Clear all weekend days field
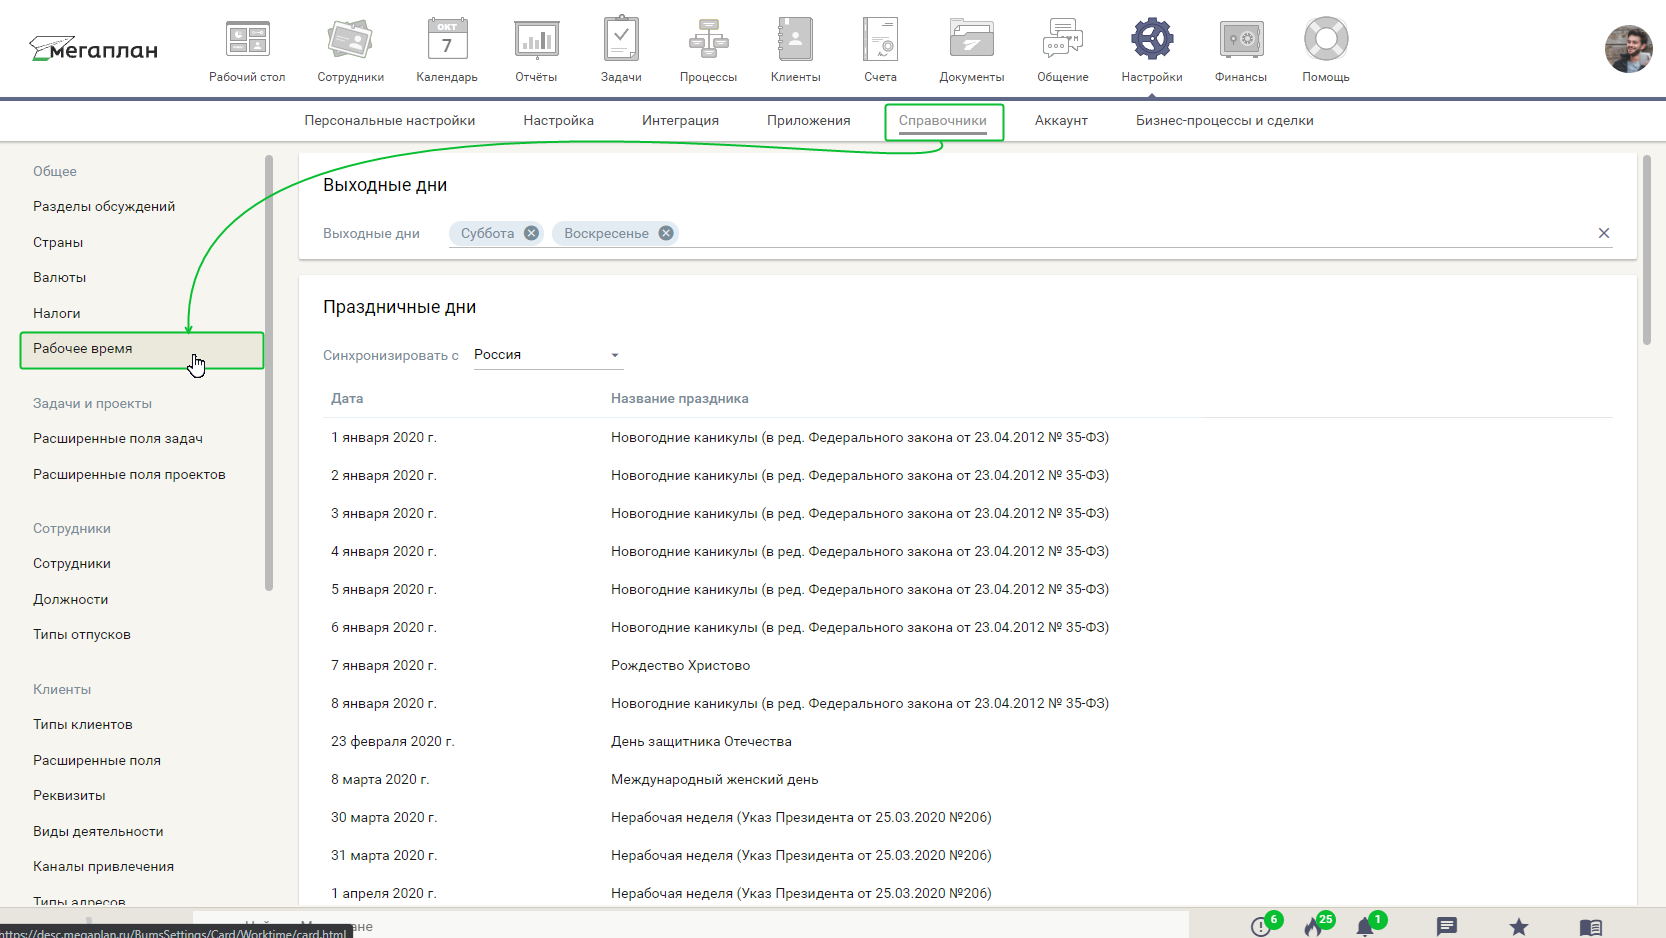The image size is (1666, 938). pos(1604,233)
